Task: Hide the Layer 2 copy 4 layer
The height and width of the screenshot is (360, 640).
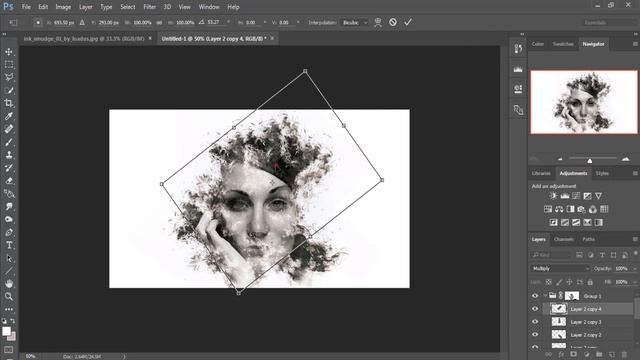Action: (535, 309)
